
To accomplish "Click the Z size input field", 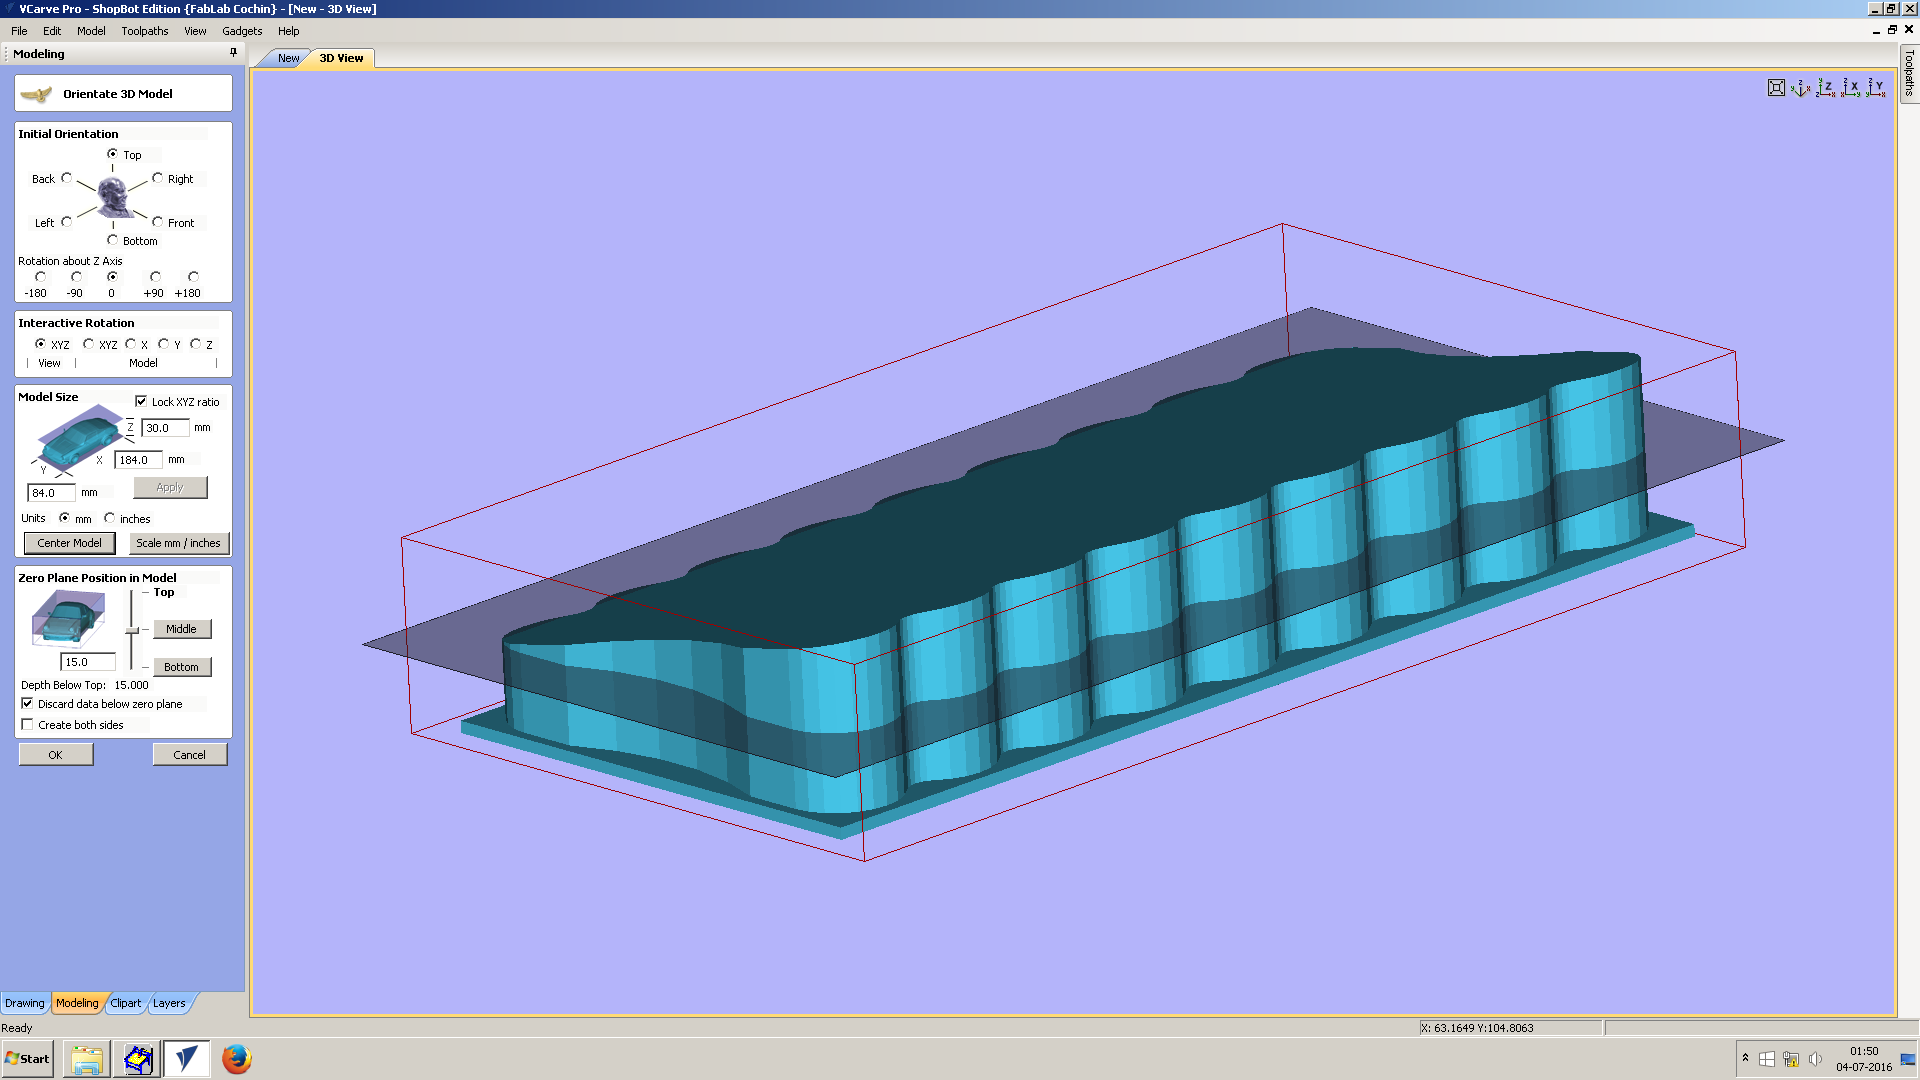I will pos(165,428).
